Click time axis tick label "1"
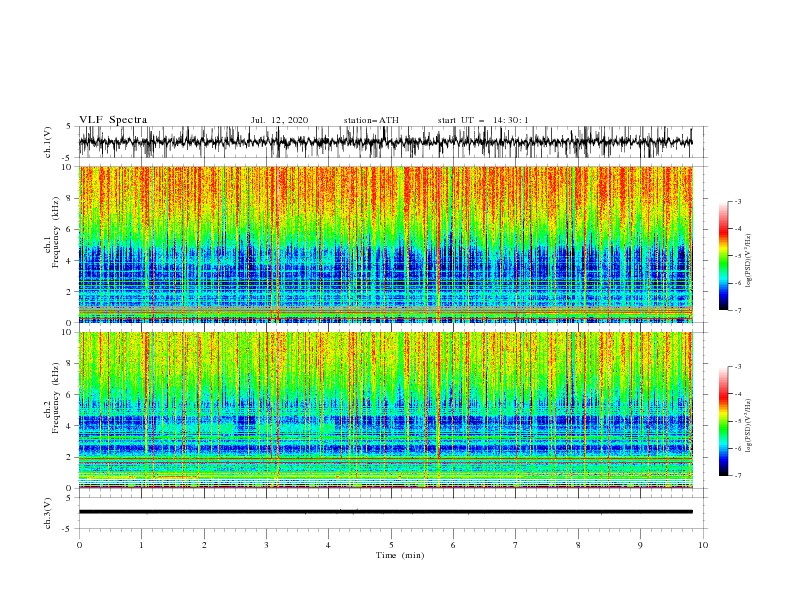This screenshot has width=792, height=612. pos(142,545)
